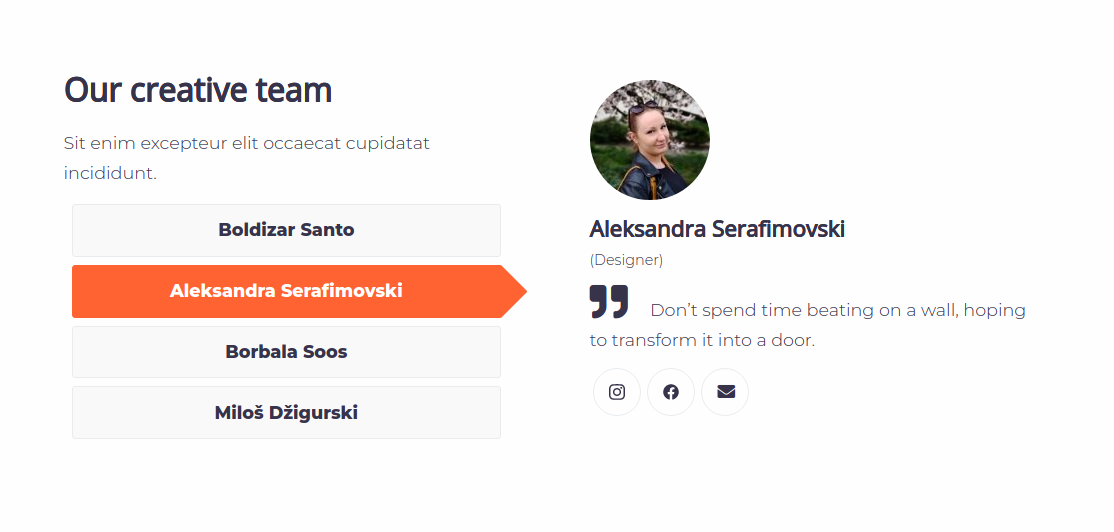
Task: Open the Instagram profile icon
Action: (617, 392)
